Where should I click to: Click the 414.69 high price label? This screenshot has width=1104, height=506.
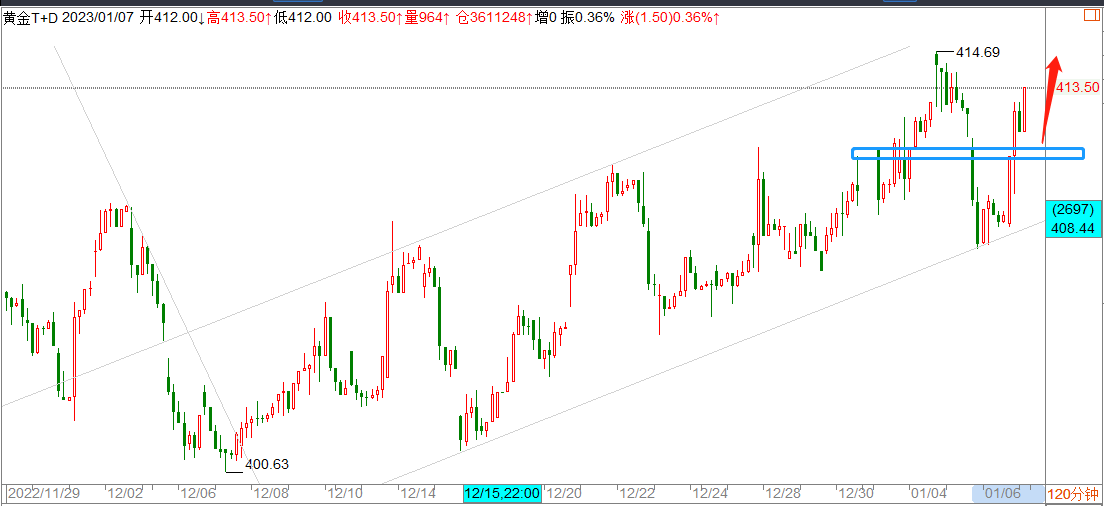pos(977,52)
